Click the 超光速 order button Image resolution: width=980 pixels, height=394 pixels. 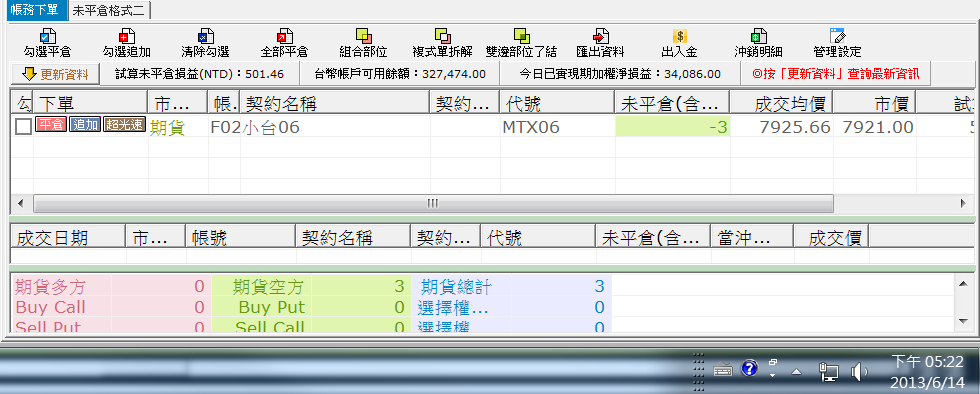coord(124,125)
